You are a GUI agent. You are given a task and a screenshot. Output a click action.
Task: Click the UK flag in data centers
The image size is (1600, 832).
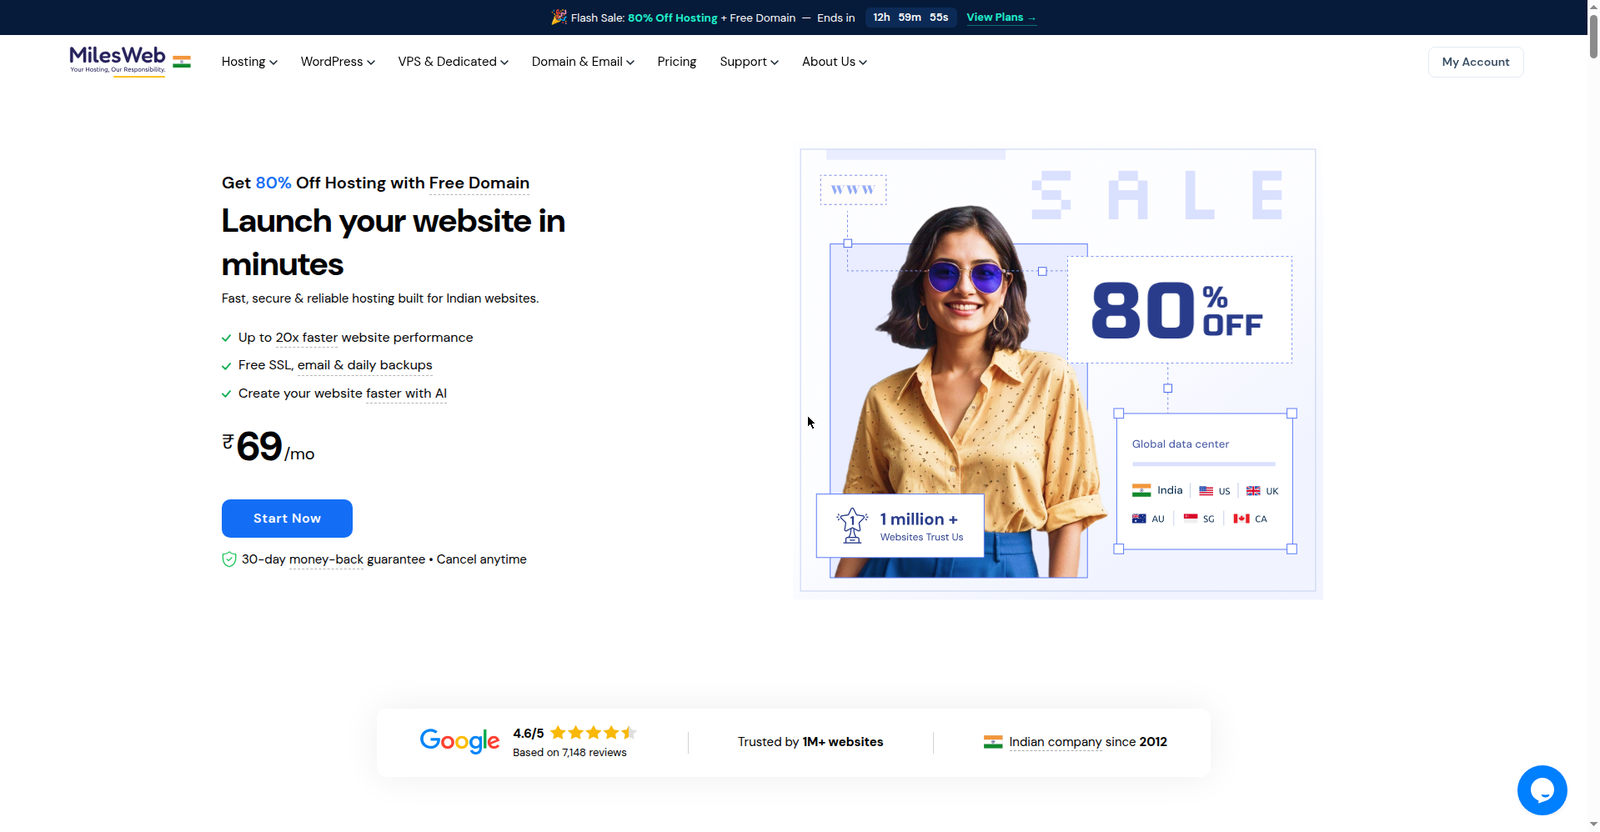pyautogui.click(x=1253, y=491)
